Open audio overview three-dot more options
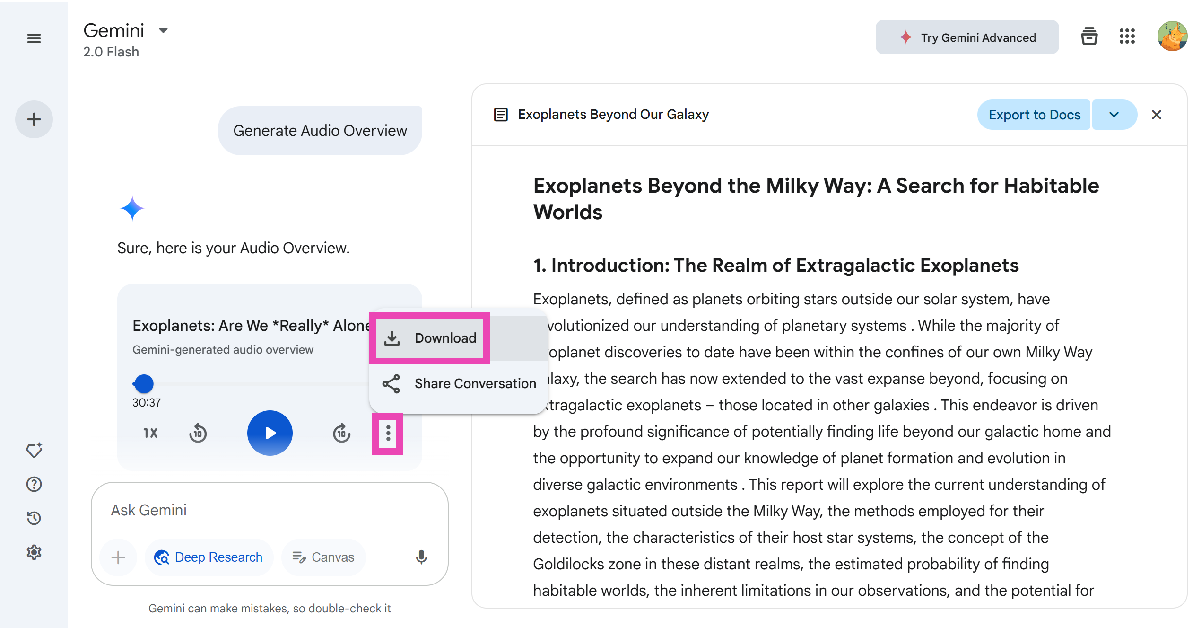This screenshot has width=1200, height=628. [388, 433]
